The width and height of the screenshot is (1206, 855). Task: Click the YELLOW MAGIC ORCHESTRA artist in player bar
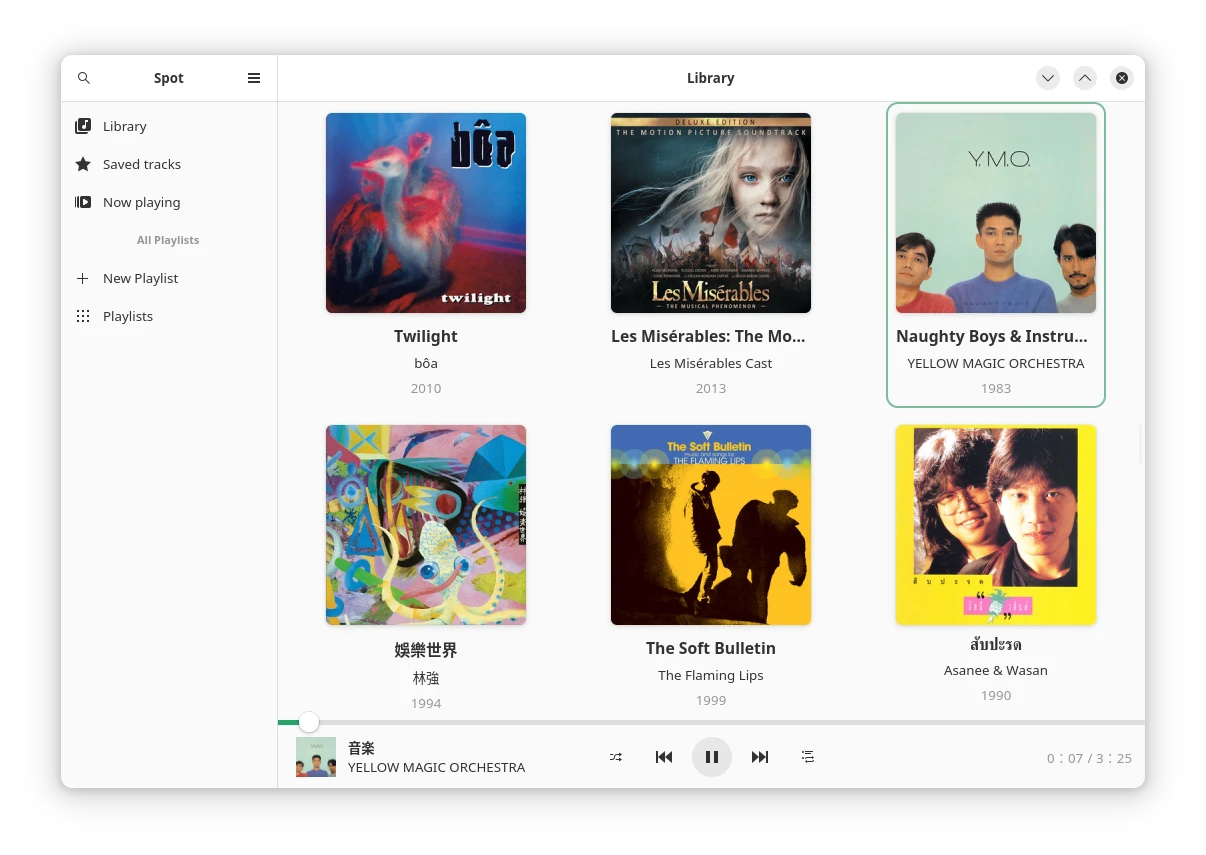[436, 768]
